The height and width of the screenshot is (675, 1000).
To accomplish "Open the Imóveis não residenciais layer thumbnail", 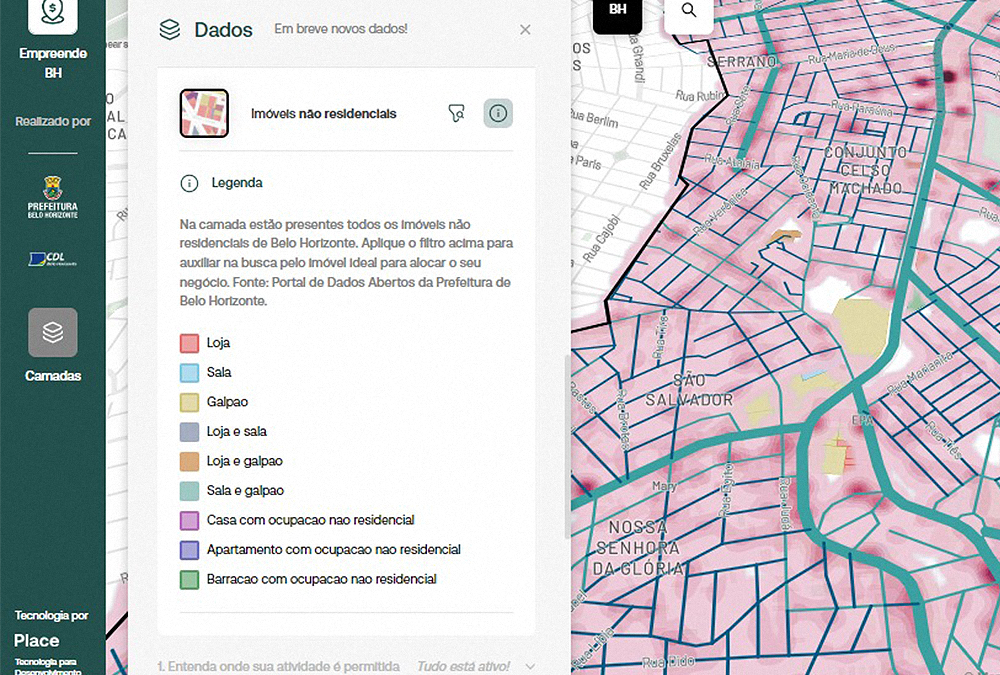I will [x=204, y=114].
